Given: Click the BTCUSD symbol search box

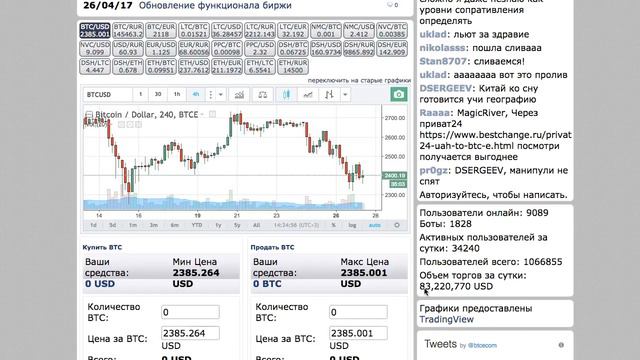Looking at the screenshot, I should pyautogui.click(x=108, y=95).
